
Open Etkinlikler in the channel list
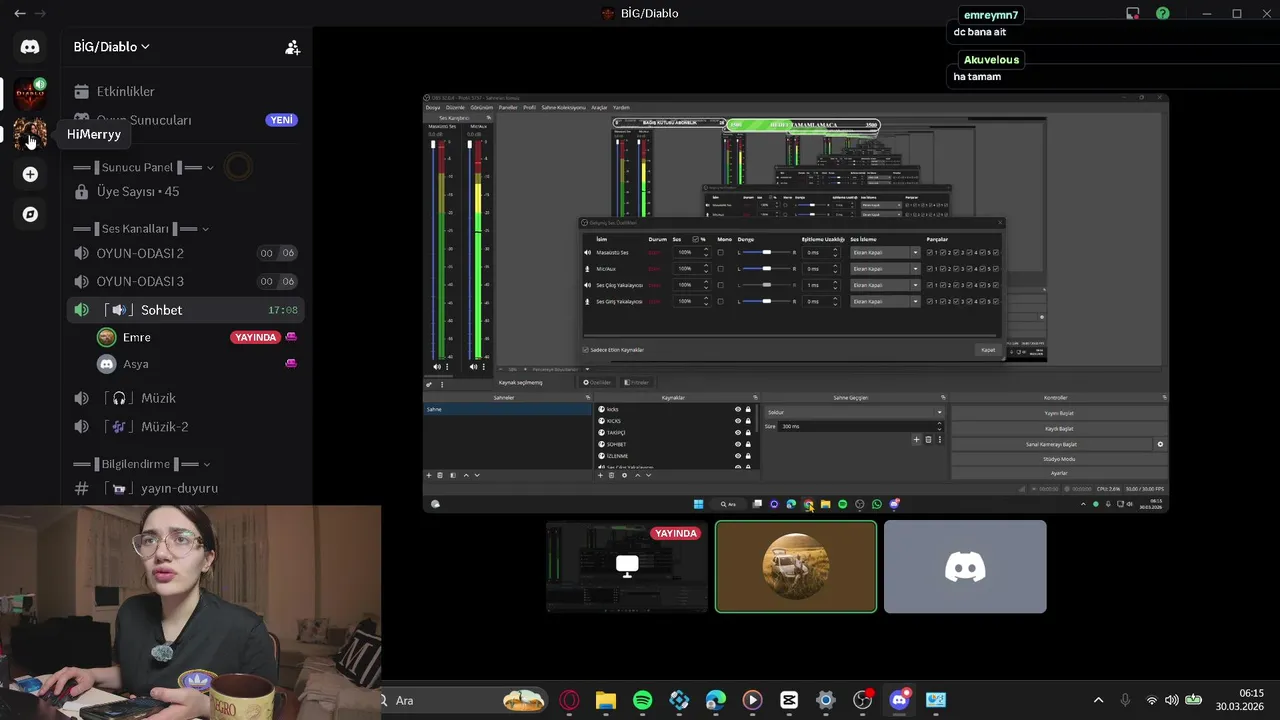click(x=185, y=91)
